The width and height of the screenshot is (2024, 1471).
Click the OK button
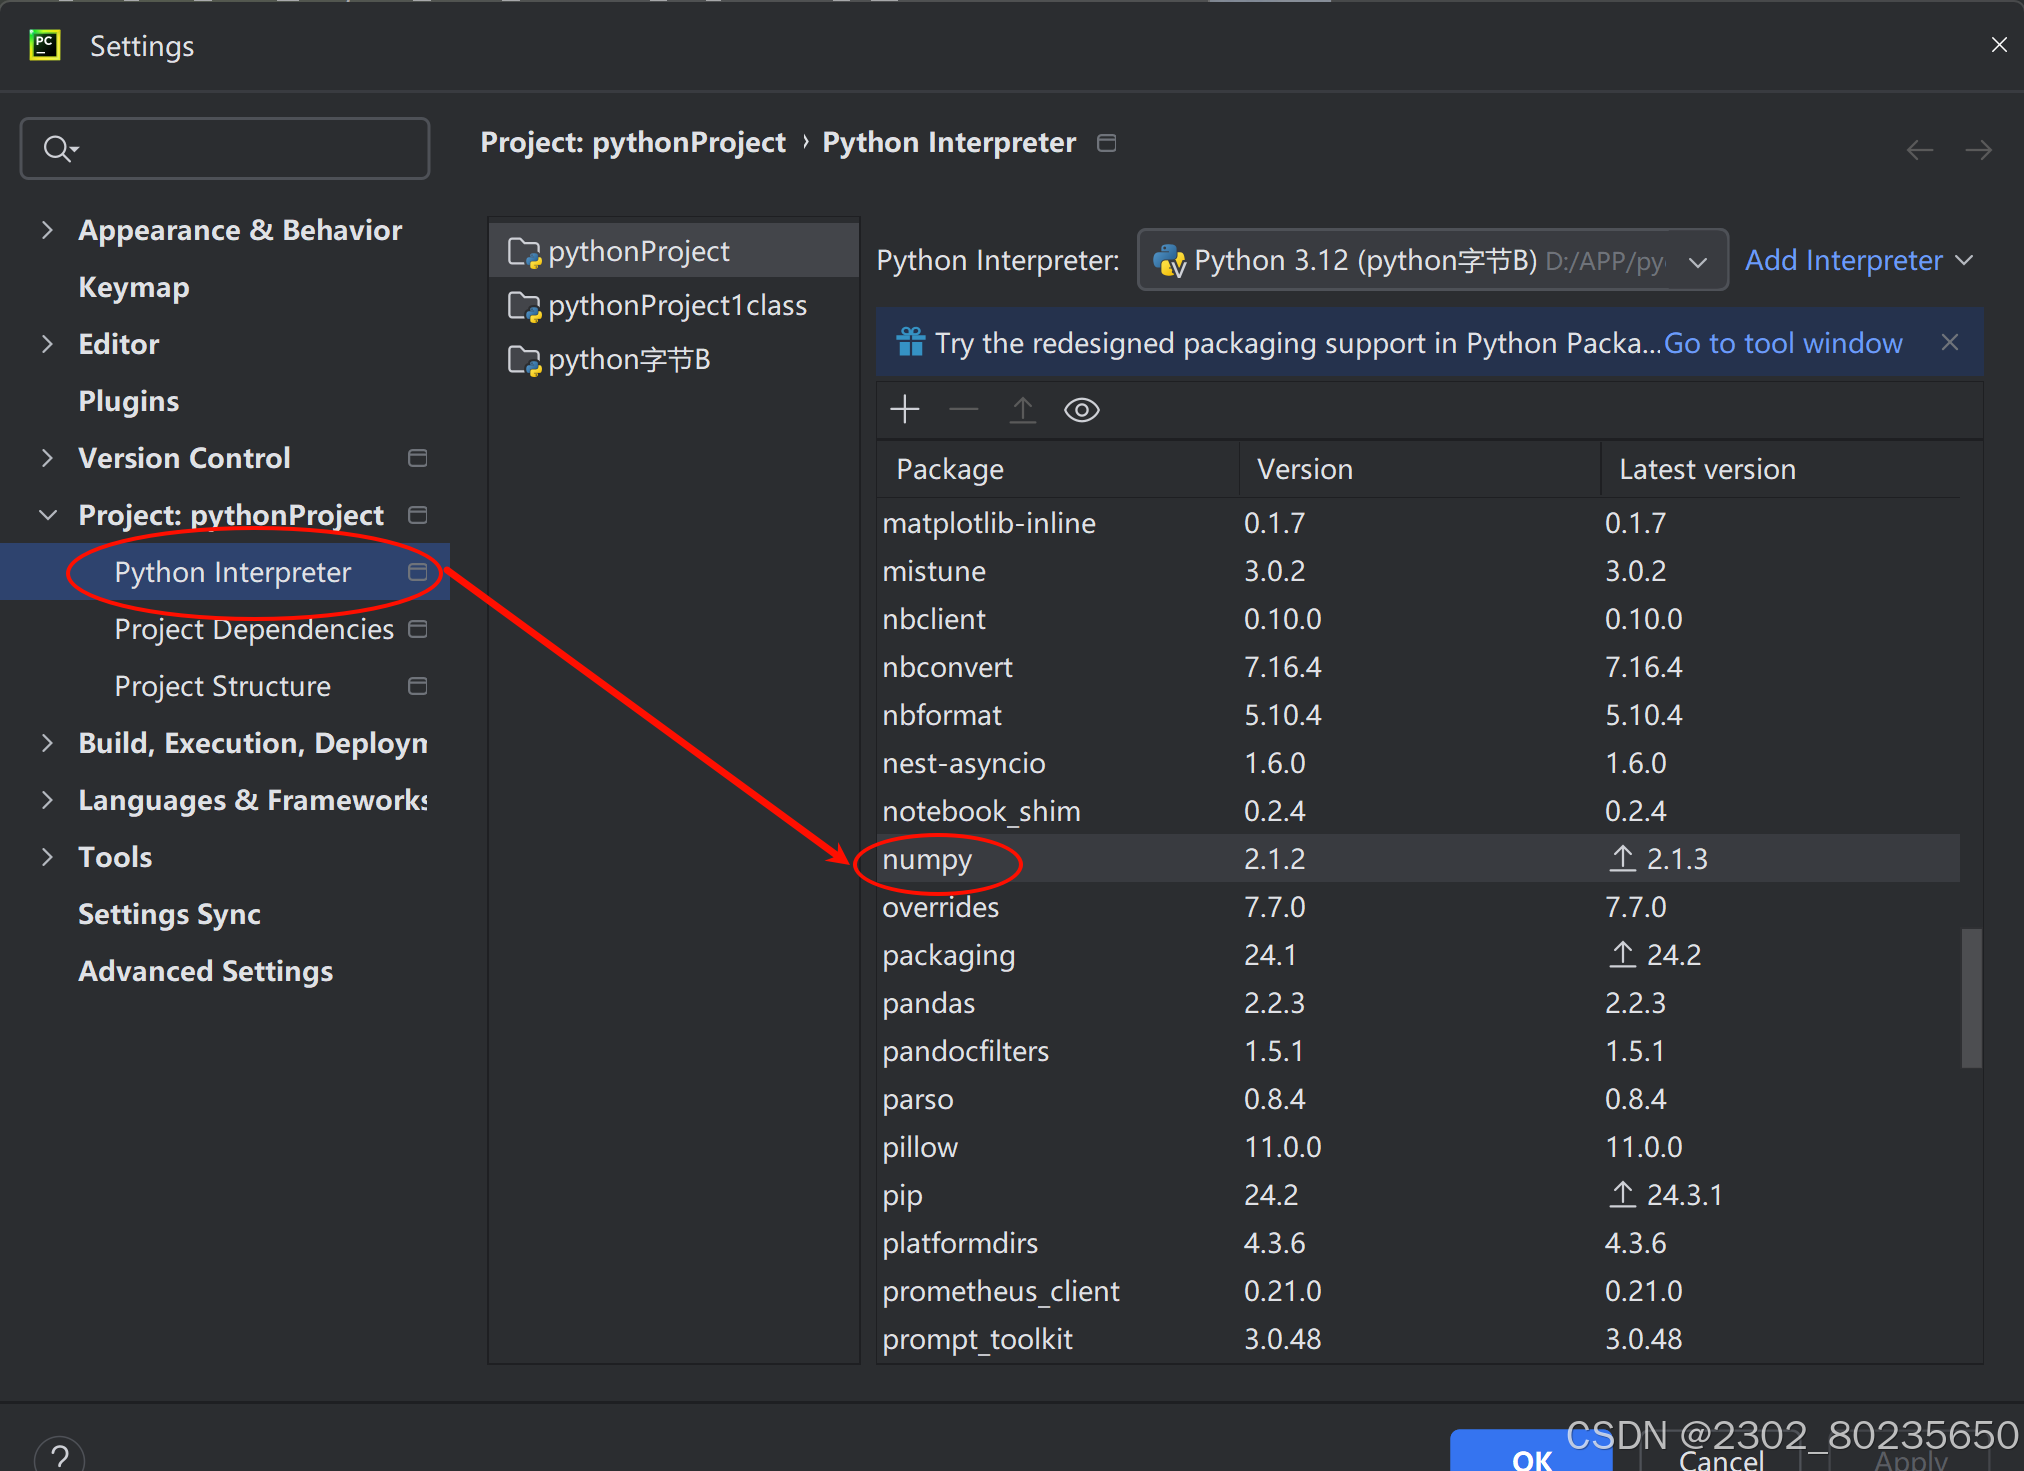click(1530, 1455)
